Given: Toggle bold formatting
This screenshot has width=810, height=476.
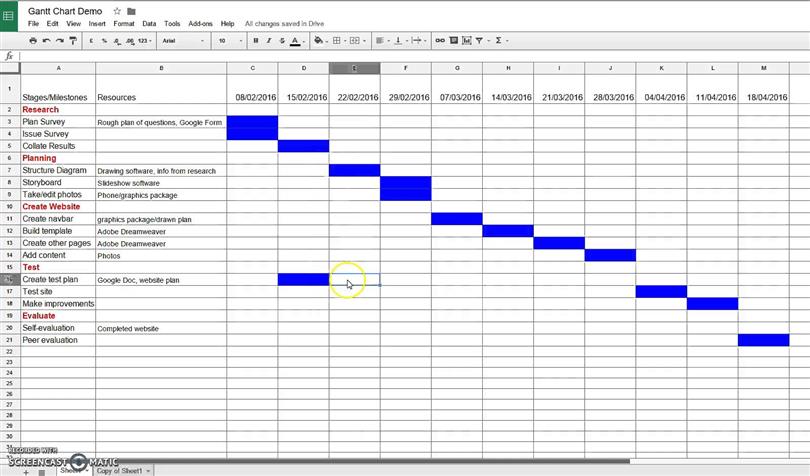Looking at the screenshot, I should [x=256, y=40].
